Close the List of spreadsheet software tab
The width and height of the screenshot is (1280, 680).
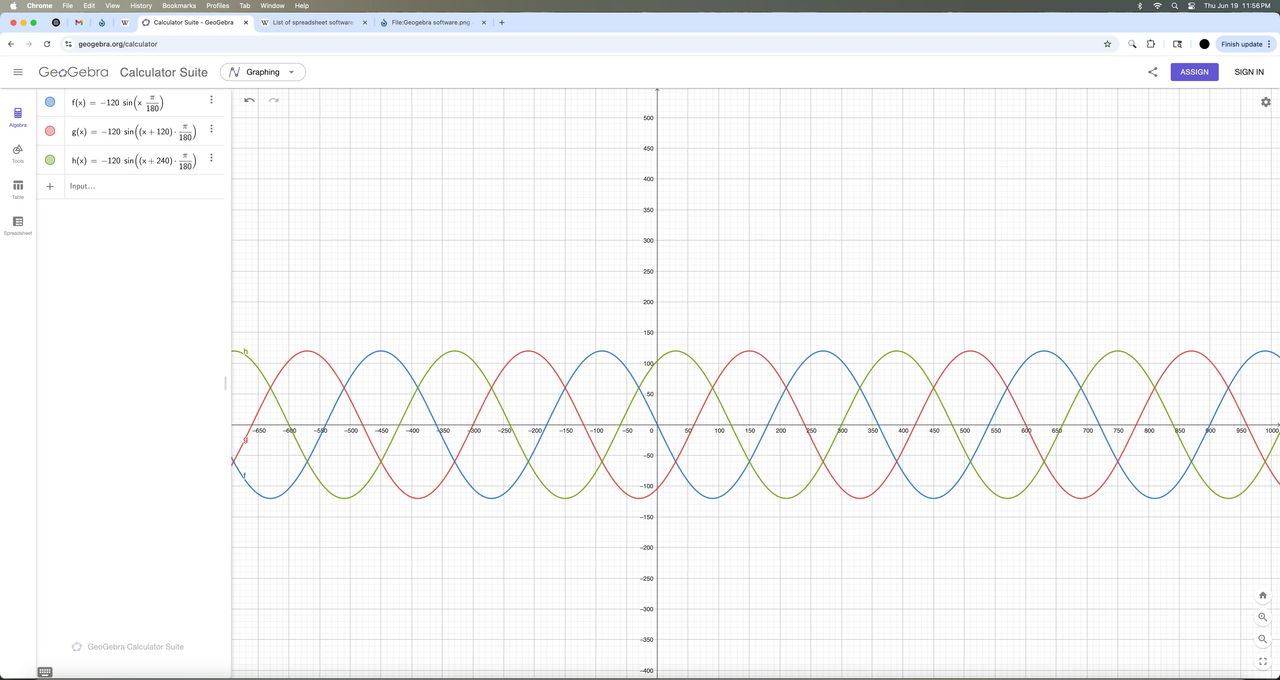[364, 22]
